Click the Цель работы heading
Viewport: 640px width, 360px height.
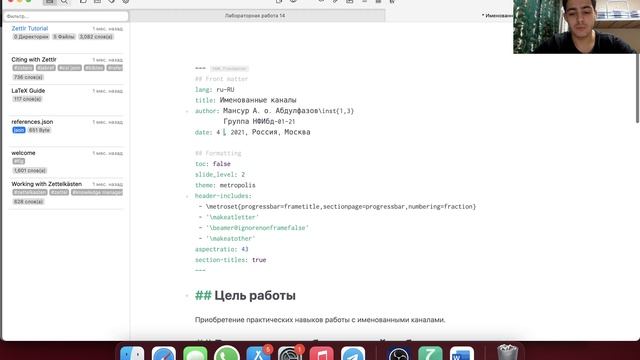(245, 296)
